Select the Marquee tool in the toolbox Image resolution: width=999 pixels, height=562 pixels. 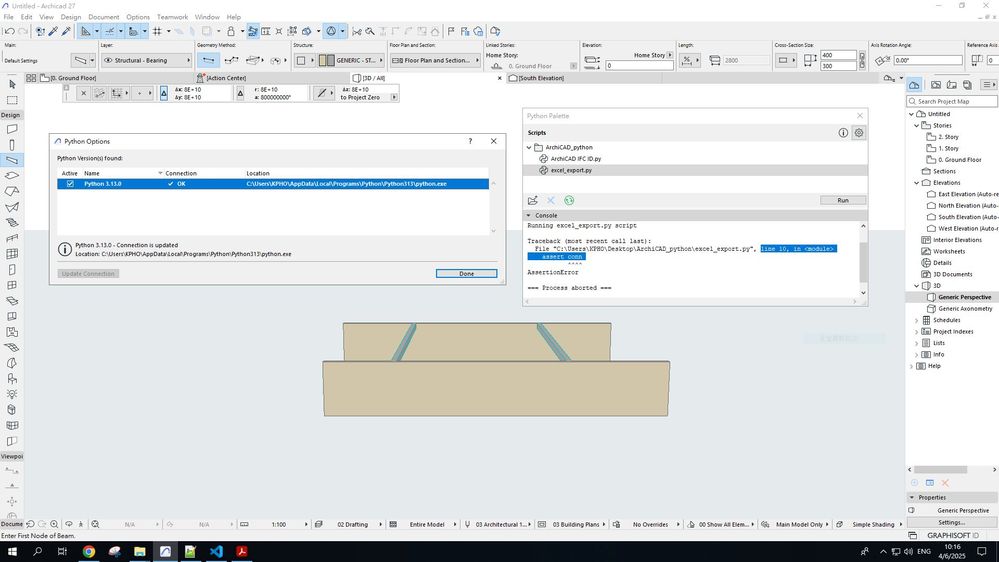(12, 100)
